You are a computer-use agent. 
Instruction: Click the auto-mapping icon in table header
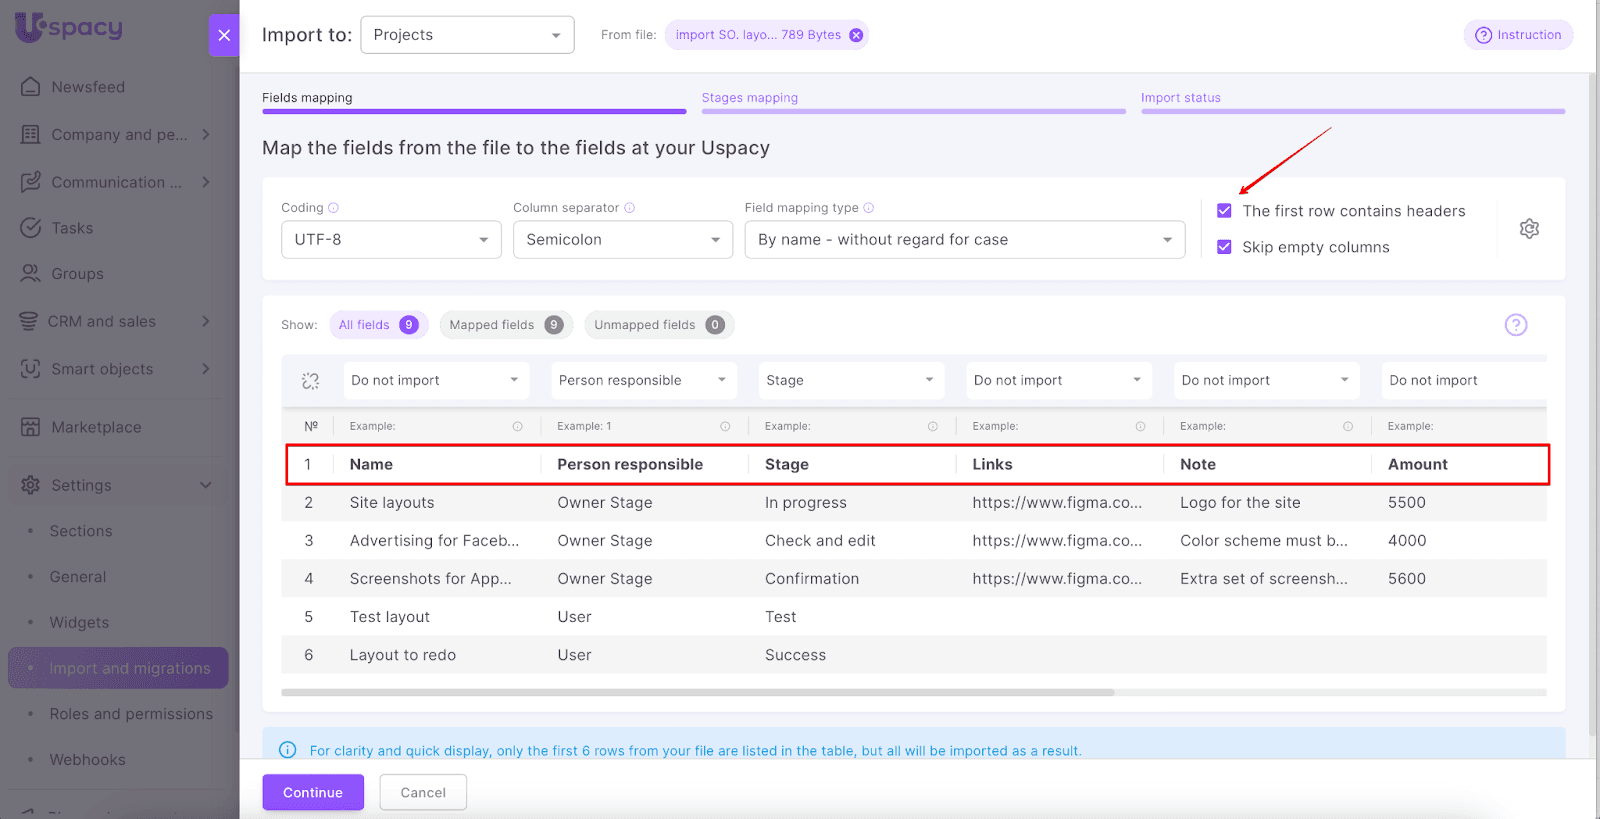click(x=311, y=381)
